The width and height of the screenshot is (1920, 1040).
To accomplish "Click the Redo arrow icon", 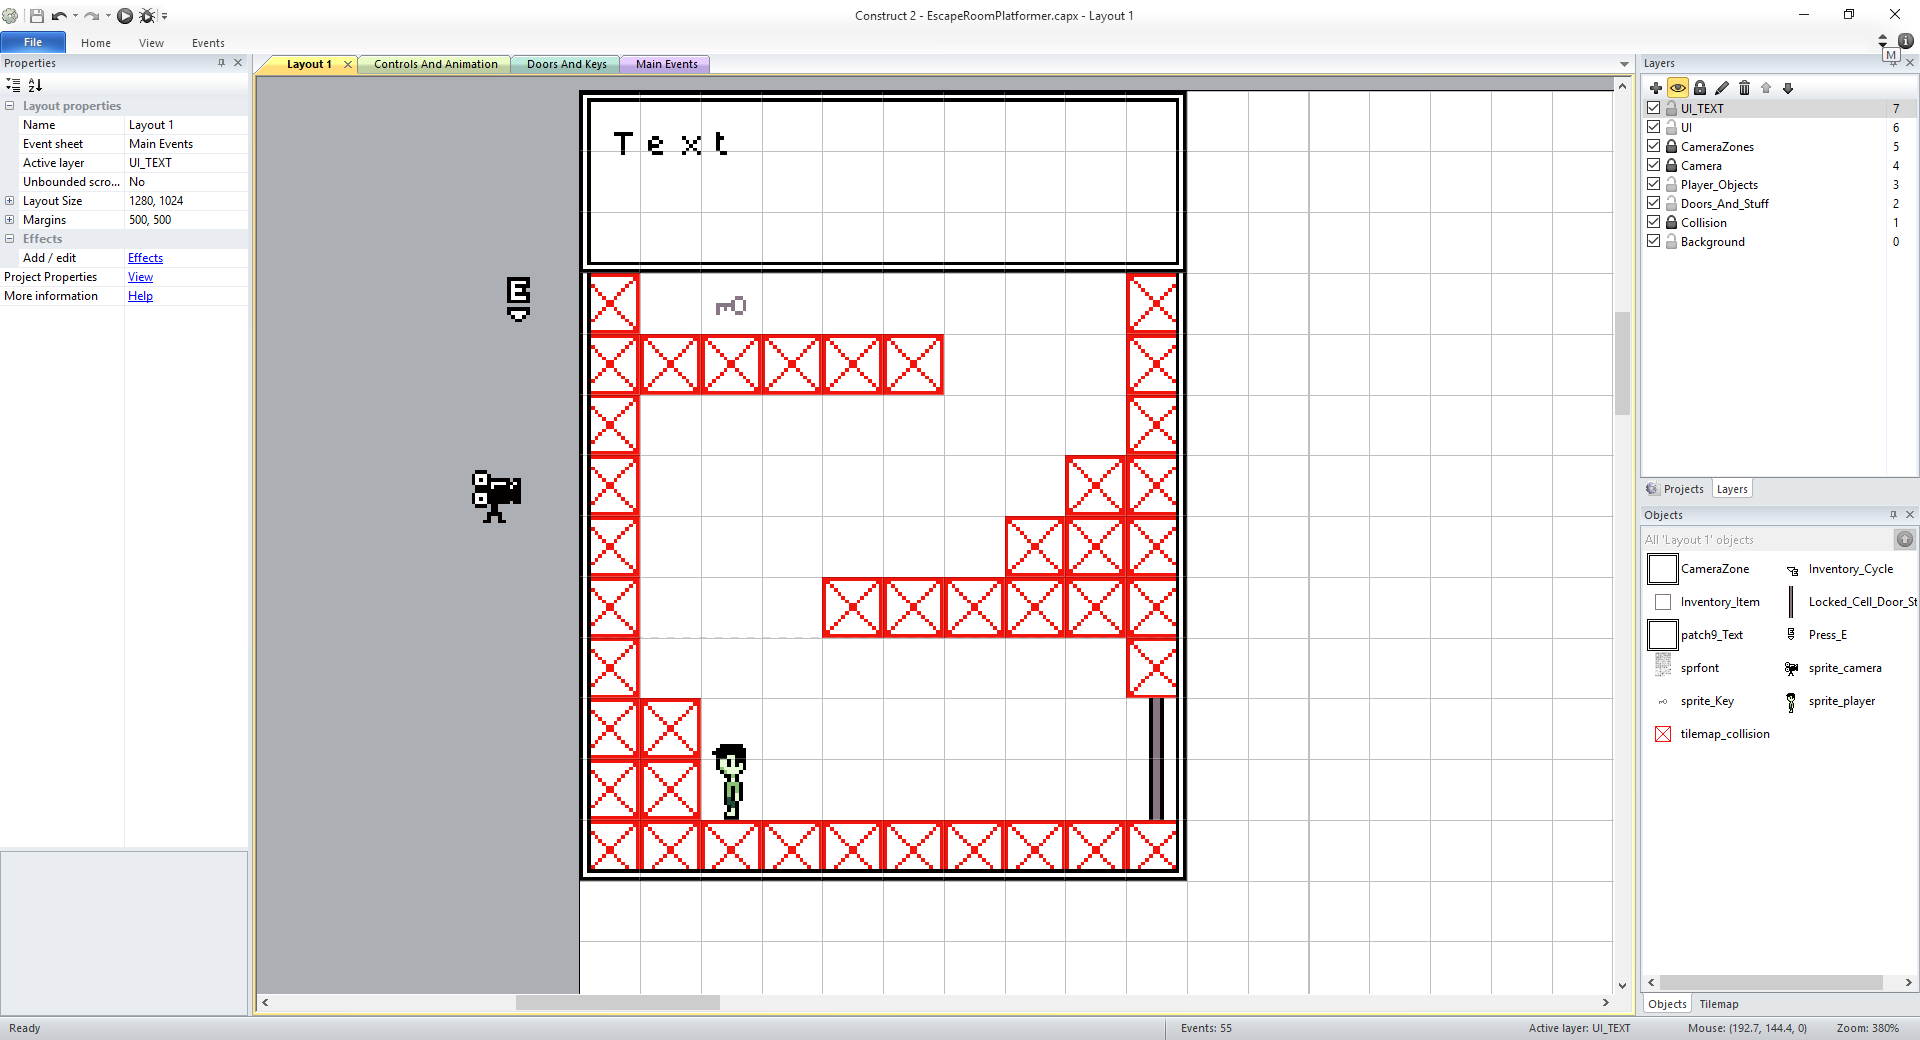I will click(92, 16).
